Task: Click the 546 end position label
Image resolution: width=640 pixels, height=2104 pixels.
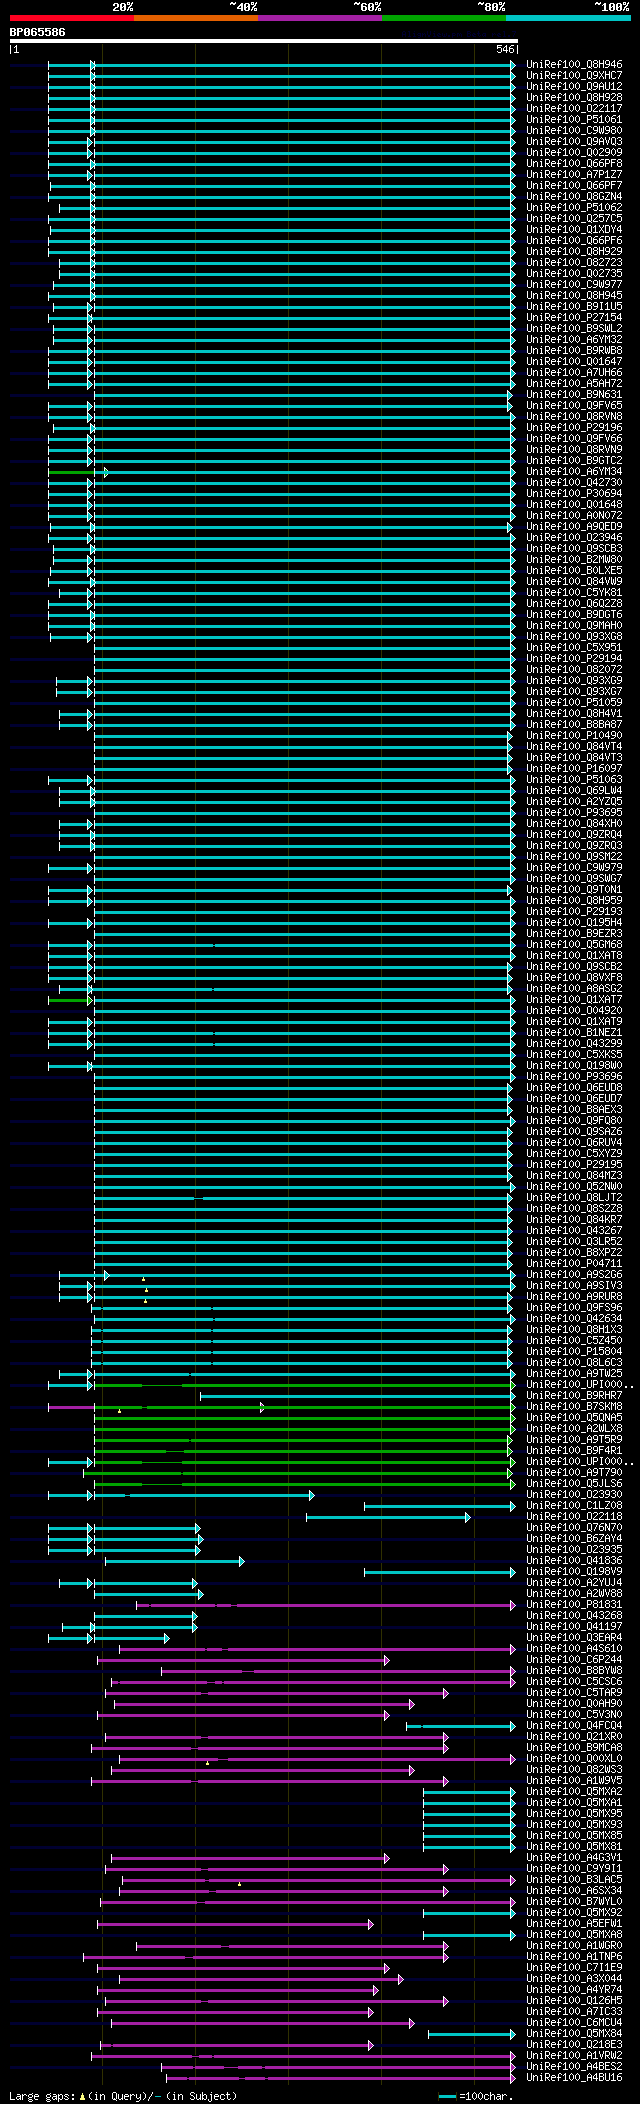Action: [x=505, y=49]
